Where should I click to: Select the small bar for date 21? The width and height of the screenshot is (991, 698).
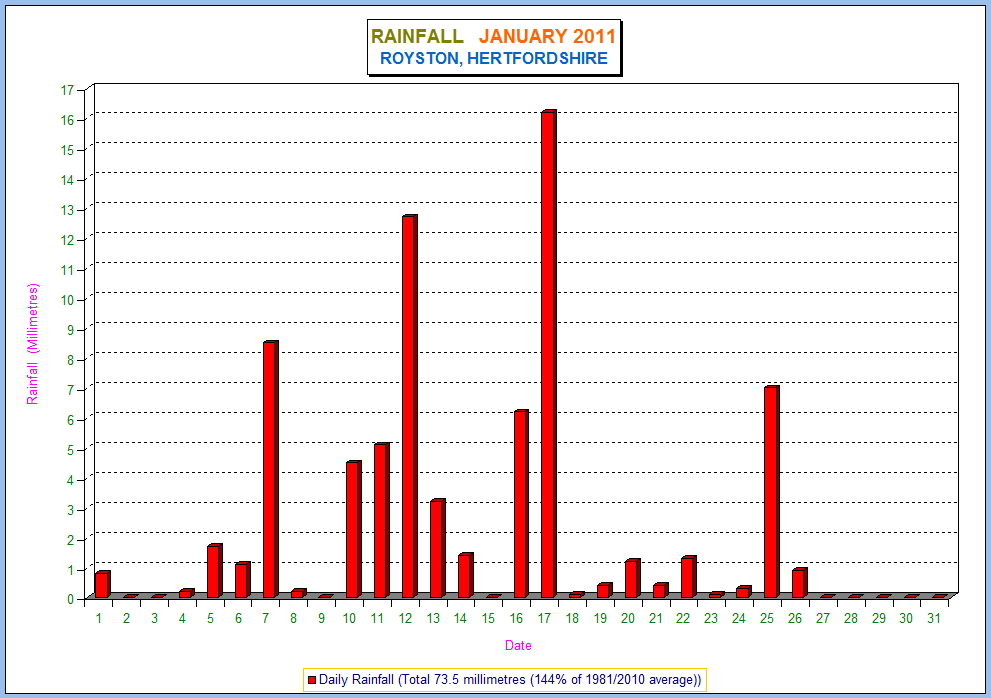point(660,591)
